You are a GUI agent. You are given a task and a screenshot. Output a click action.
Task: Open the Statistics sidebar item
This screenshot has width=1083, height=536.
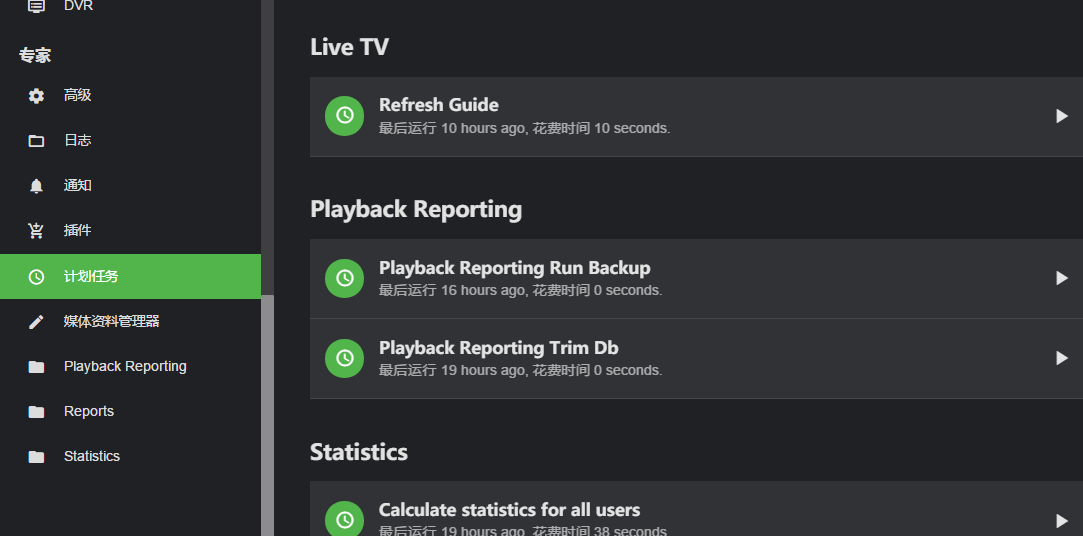(x=92, y=456)
